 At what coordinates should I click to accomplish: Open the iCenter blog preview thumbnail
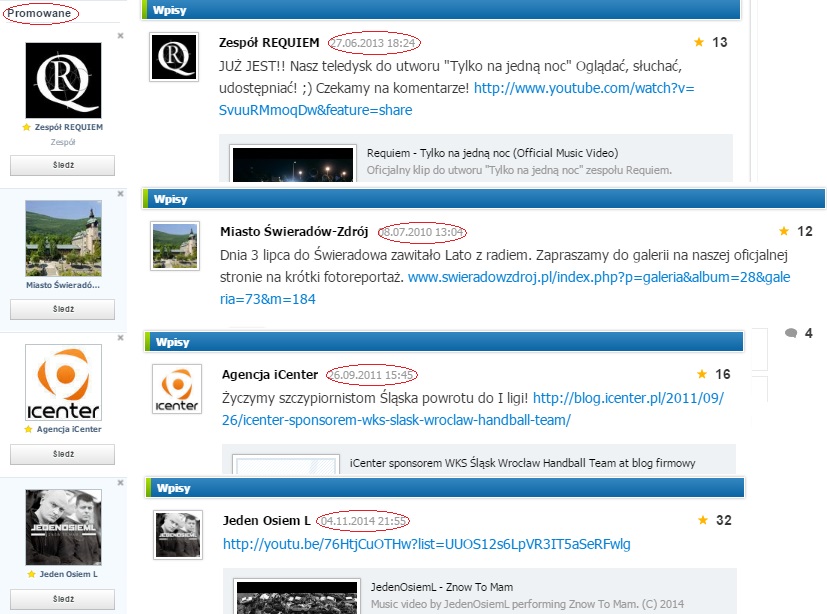point(286,464)
